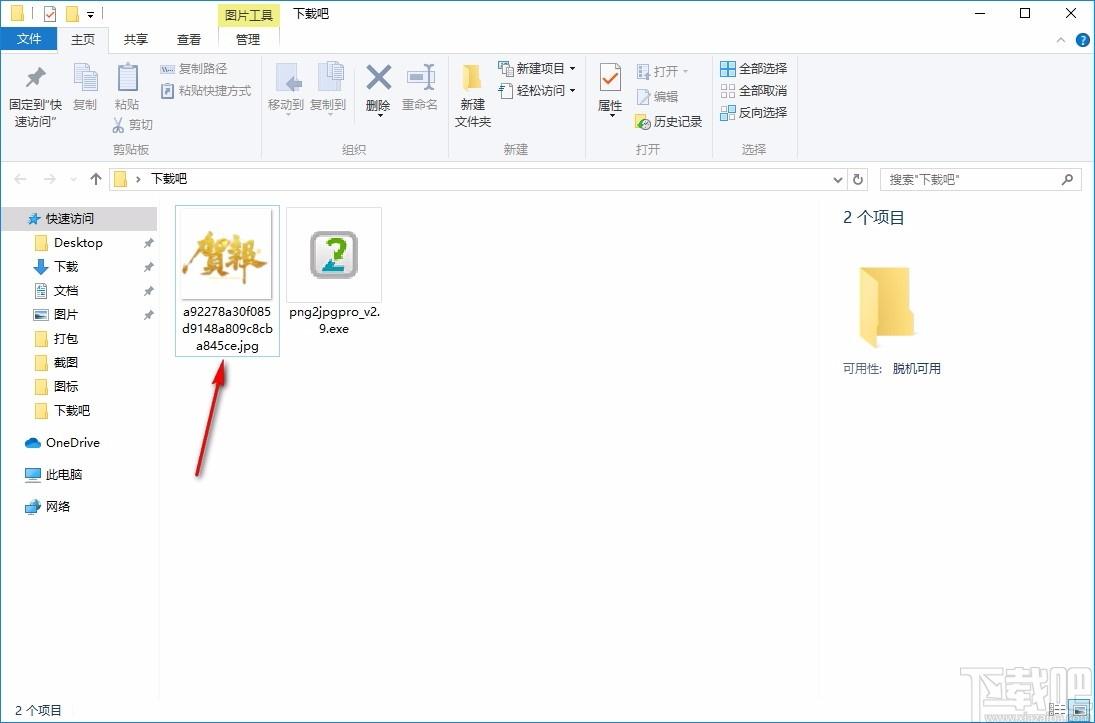Click pin icon beside 图片
Screen dimensions: 1095x723
coord(148,315)
